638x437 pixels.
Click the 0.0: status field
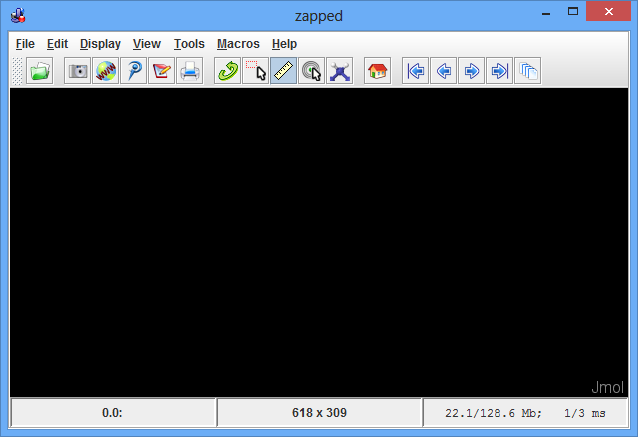pos(113,413)
